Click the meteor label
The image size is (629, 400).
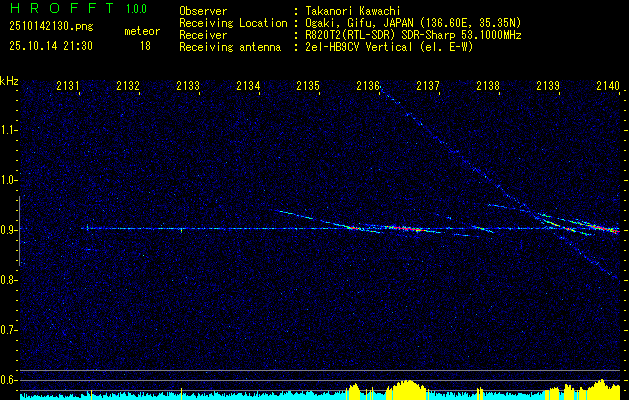(x=142, y=31)
